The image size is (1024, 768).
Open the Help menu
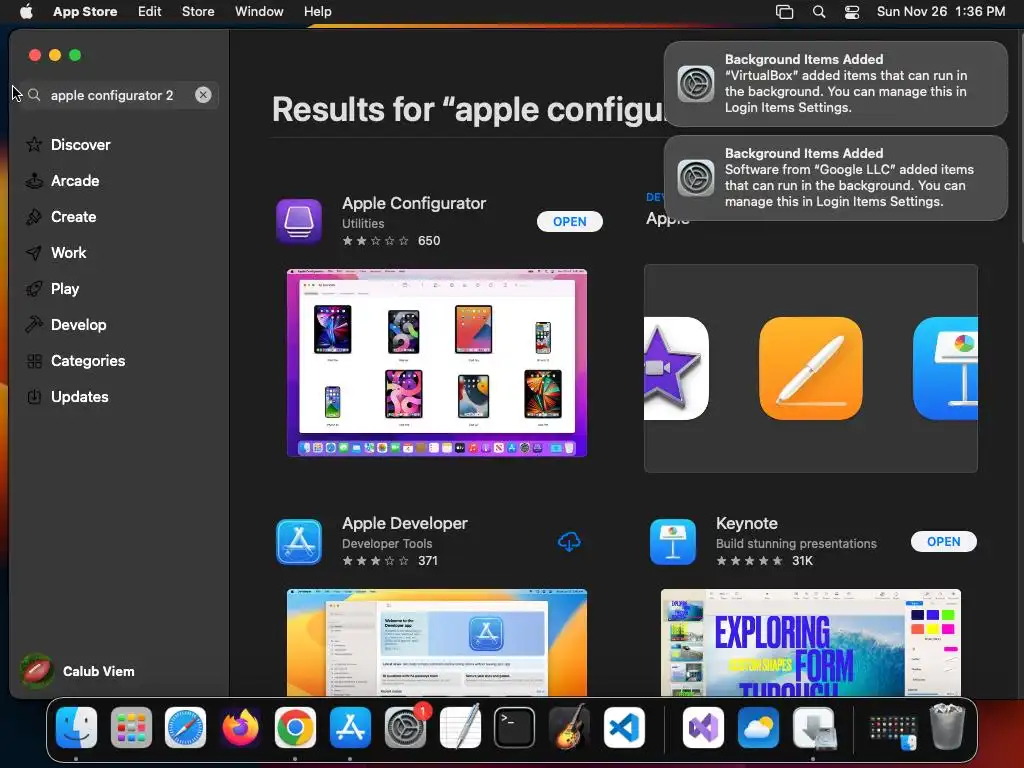(x=317, y=12)
